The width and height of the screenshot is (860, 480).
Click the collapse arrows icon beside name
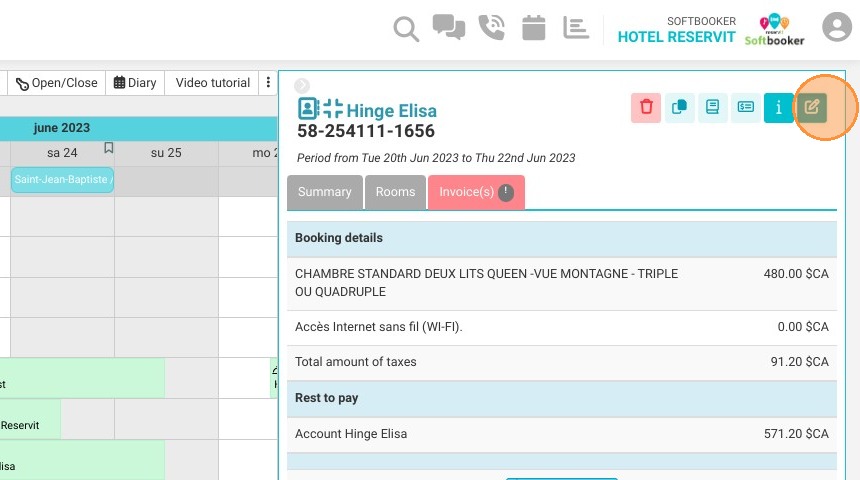pos(332,109)
